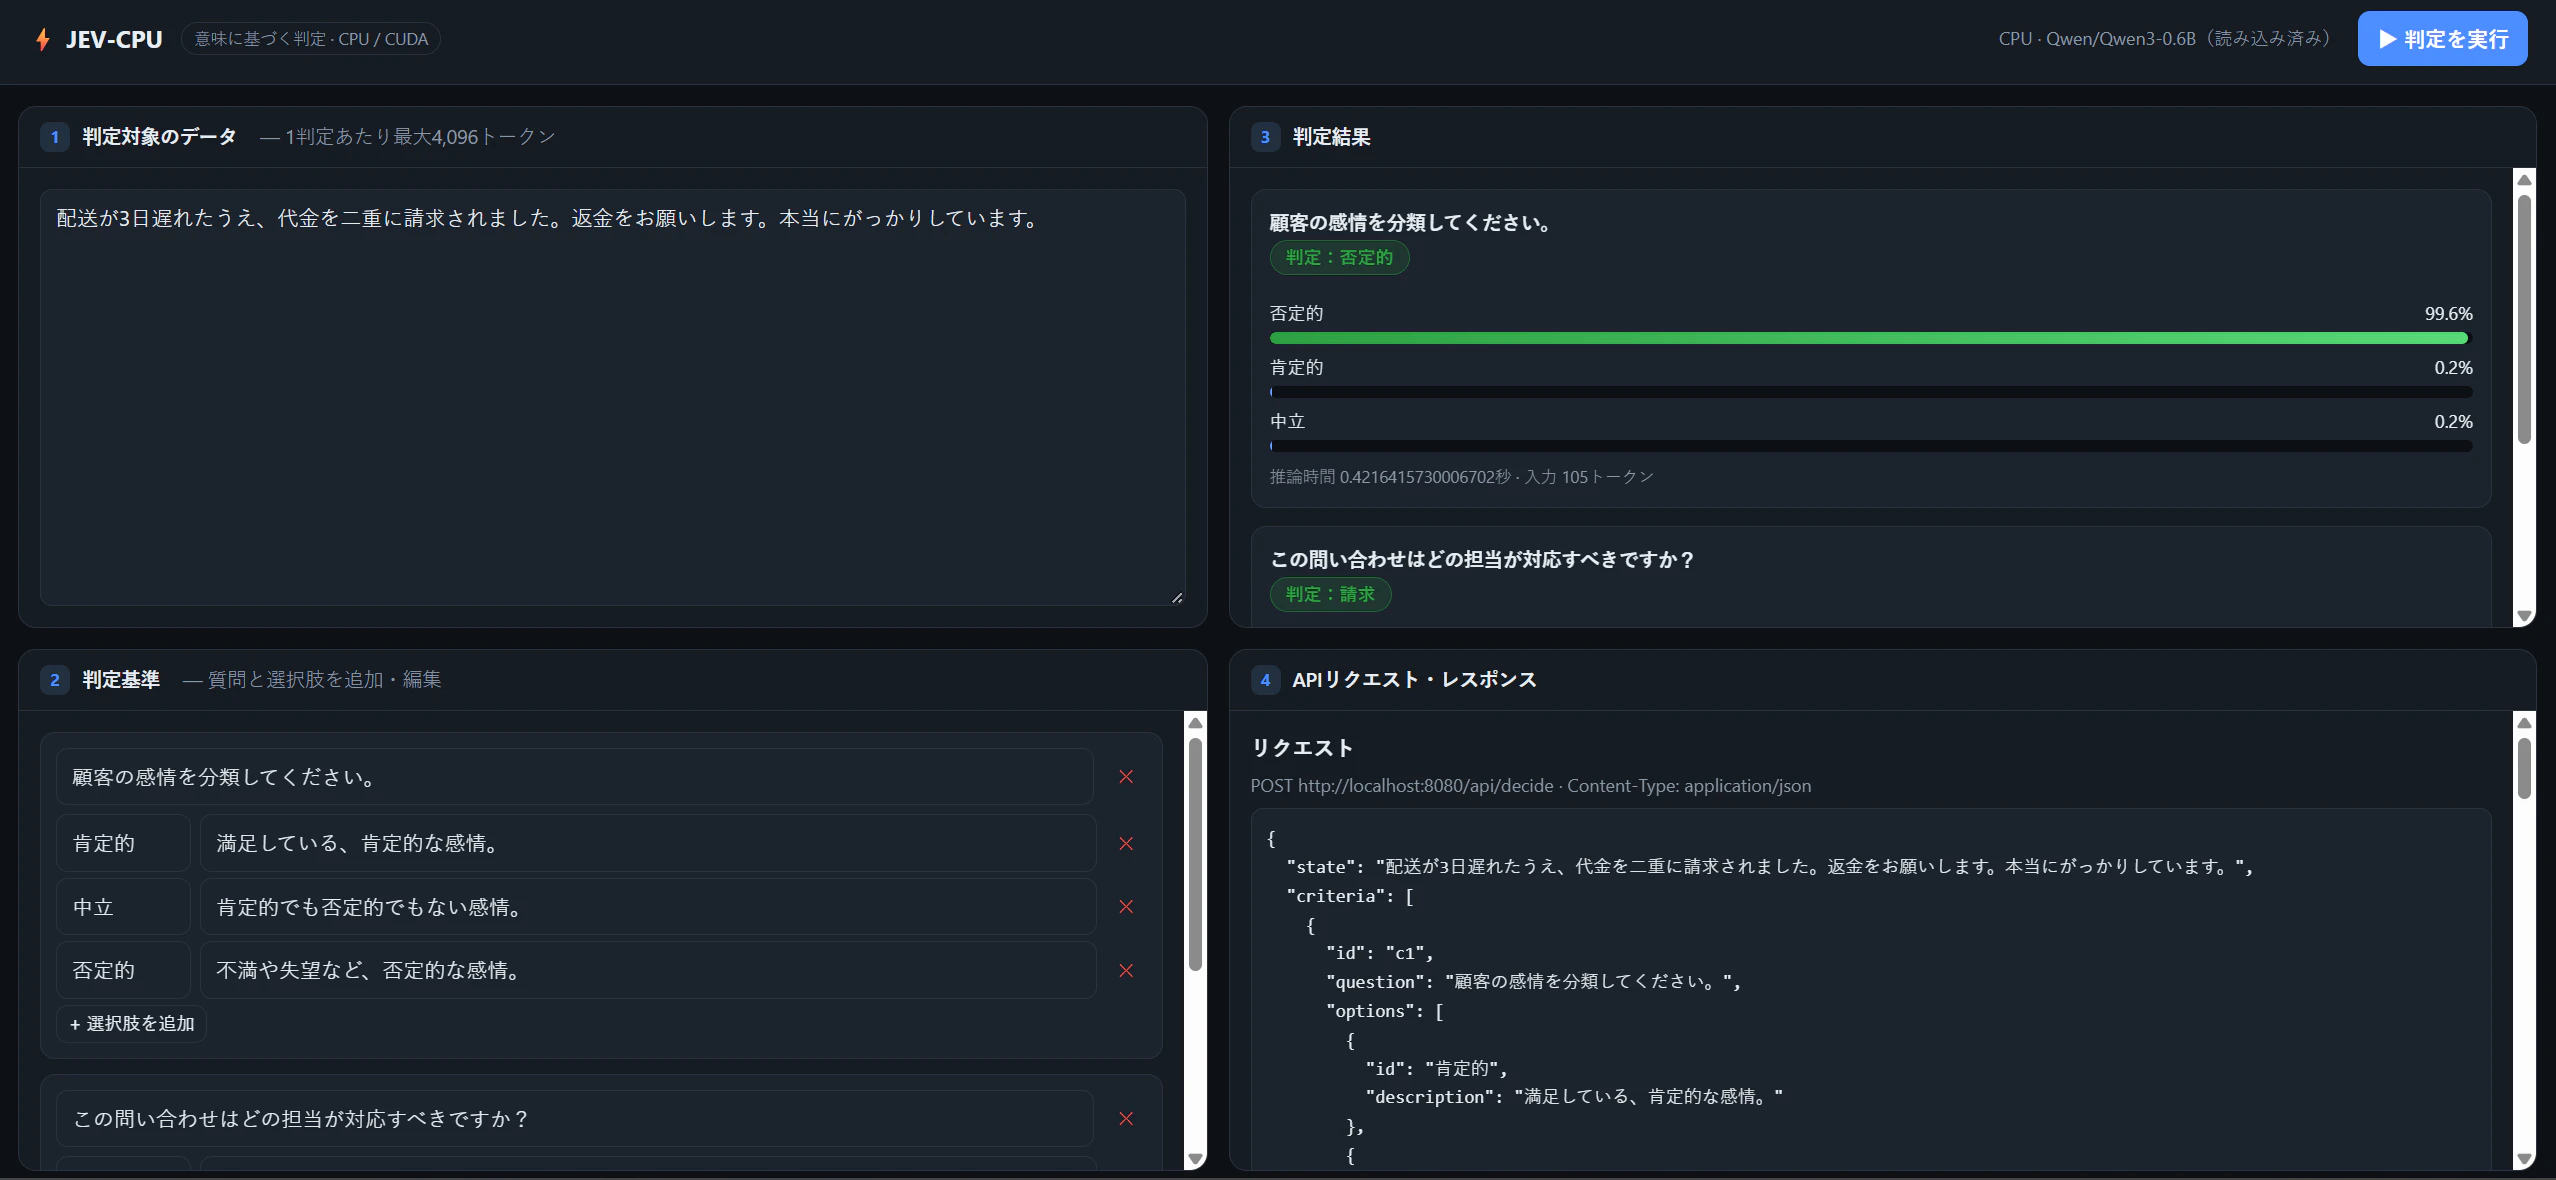Click the API panel scrollbar up arrow
The width and height of the screenshot is (2556, 1180).
click(2524, 723)
